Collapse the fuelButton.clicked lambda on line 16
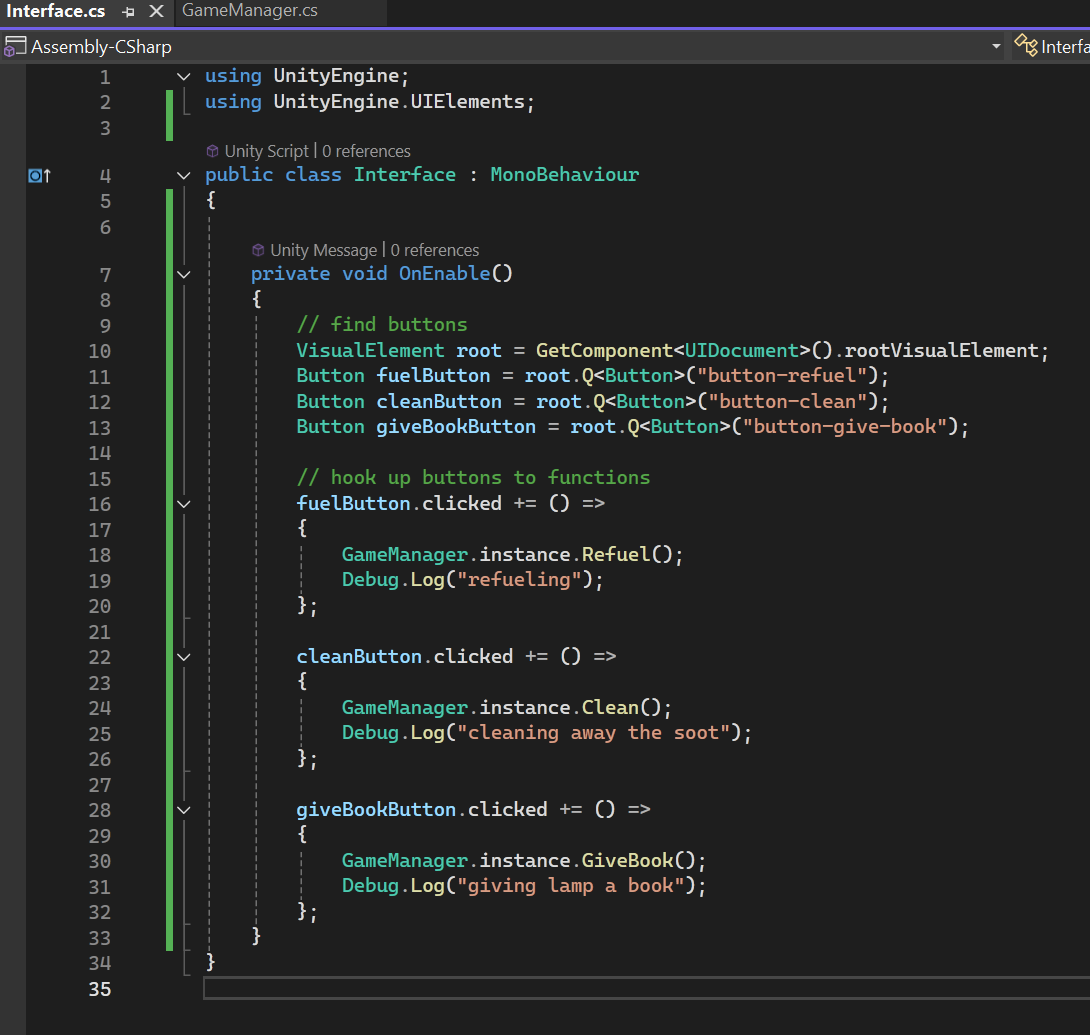 (x=184, y=504)
